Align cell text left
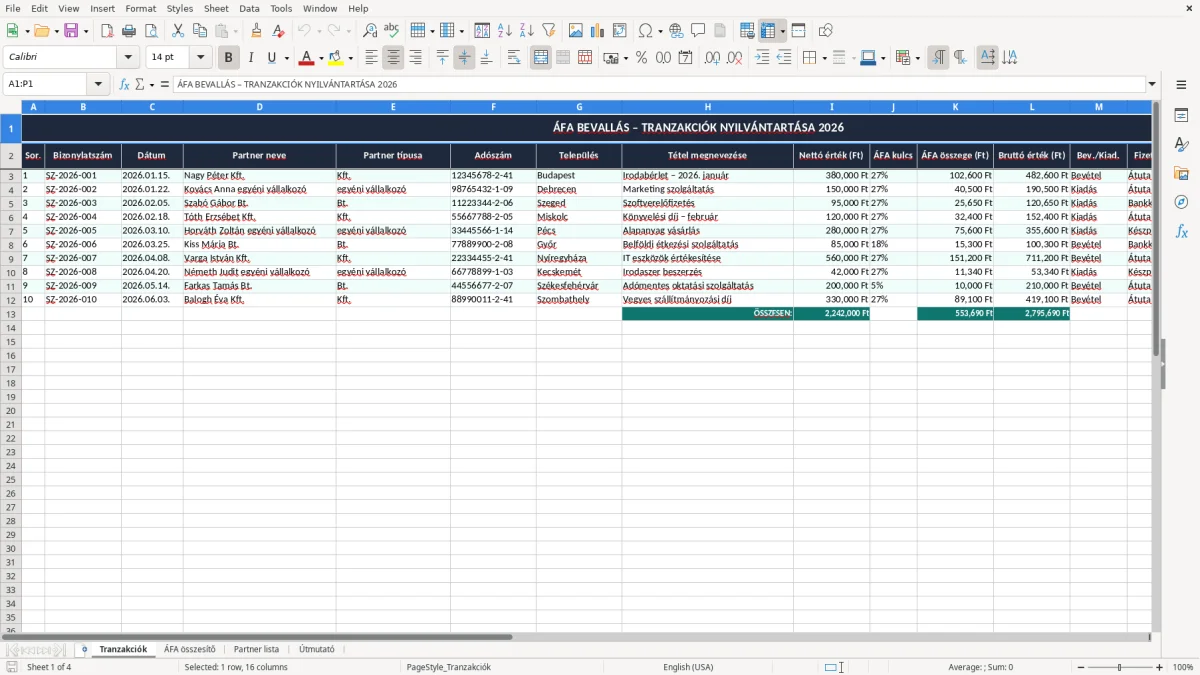This screenshot has width=1200, height=675. tap(371, 58)
